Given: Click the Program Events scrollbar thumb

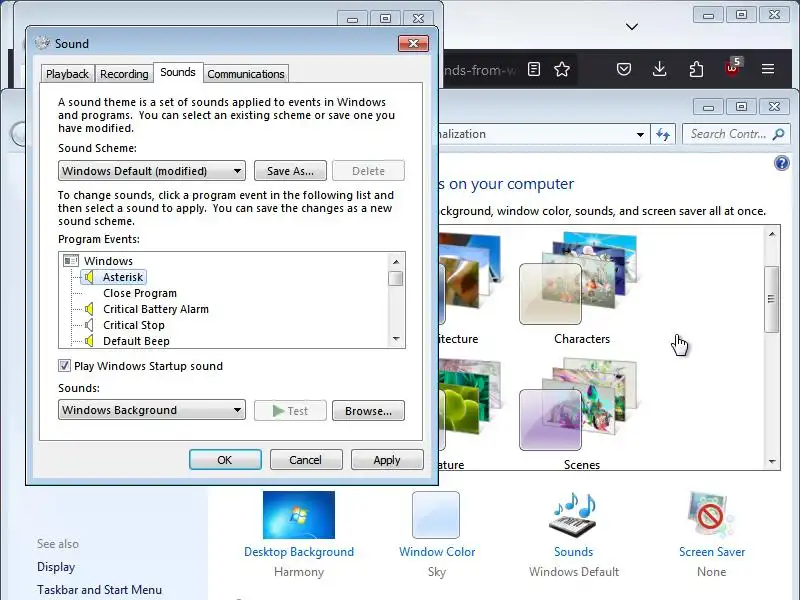Looking at the screenshot, I should [x=395, y=279].
